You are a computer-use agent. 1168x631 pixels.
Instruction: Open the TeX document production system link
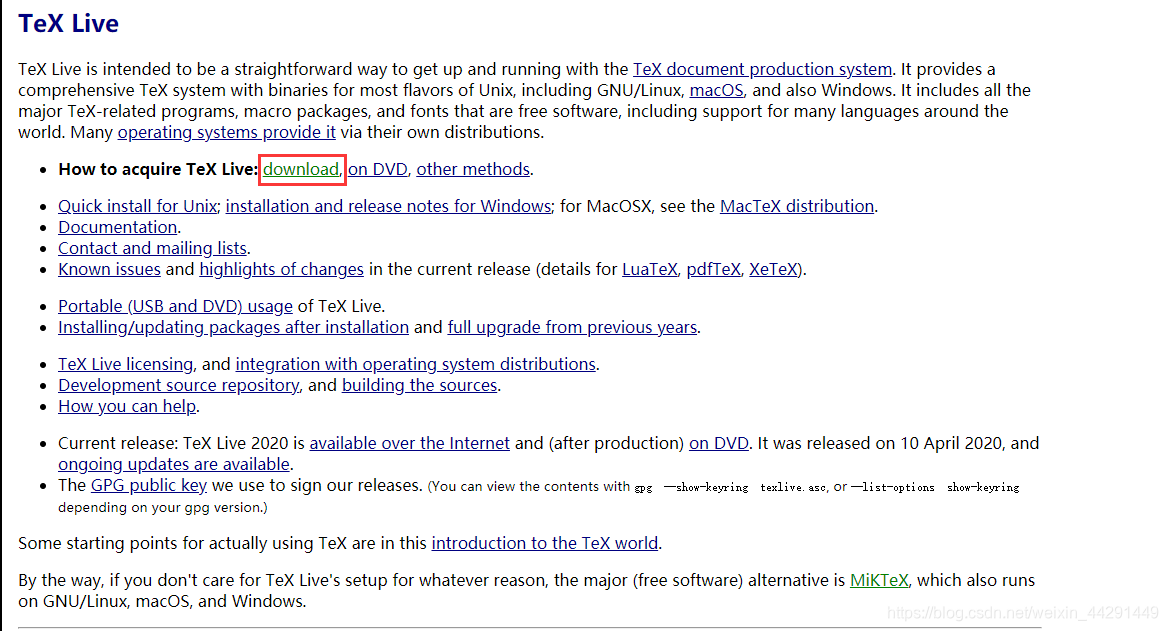[762, 69]
